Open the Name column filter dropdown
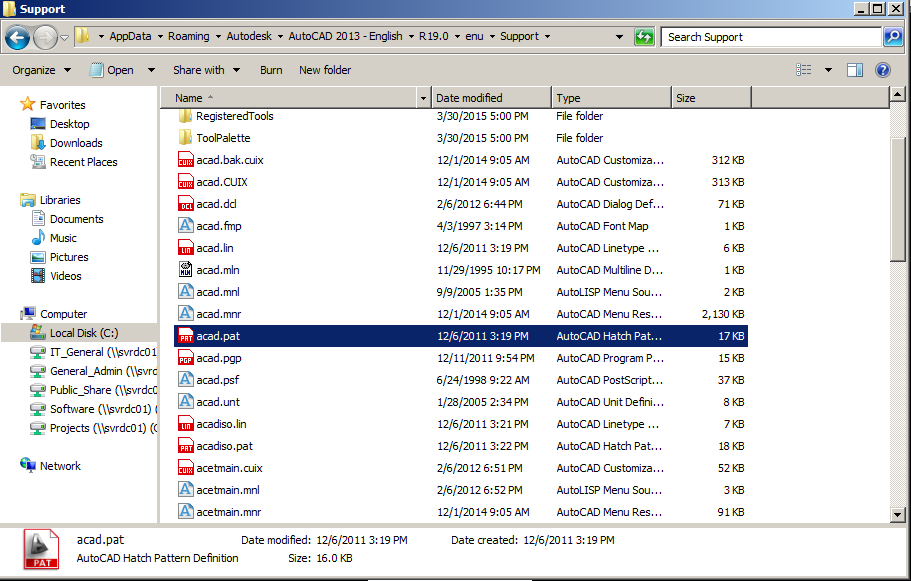The height and width of the screenshot is (581, 911). coord(424,98)
